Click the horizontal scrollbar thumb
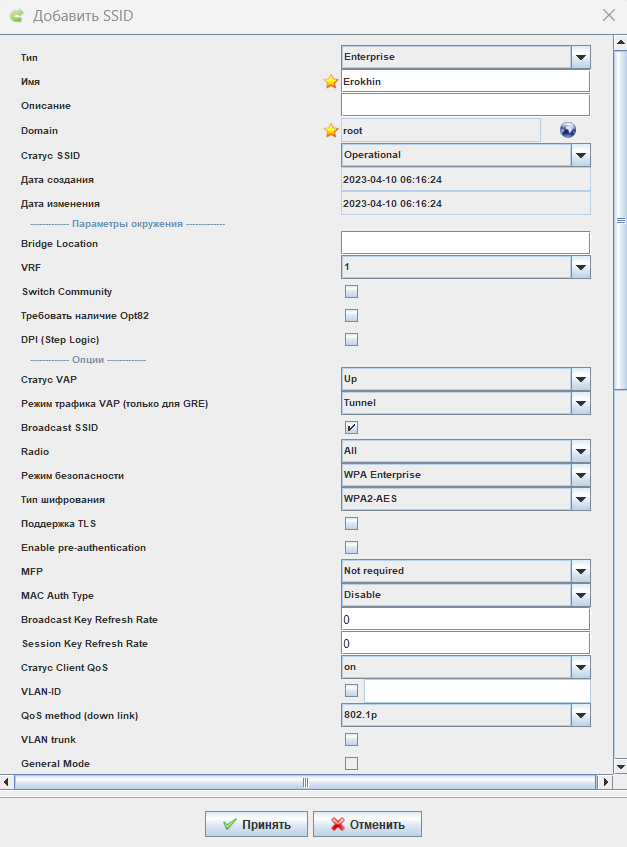The image size is (627, 847). pos(305,782)
